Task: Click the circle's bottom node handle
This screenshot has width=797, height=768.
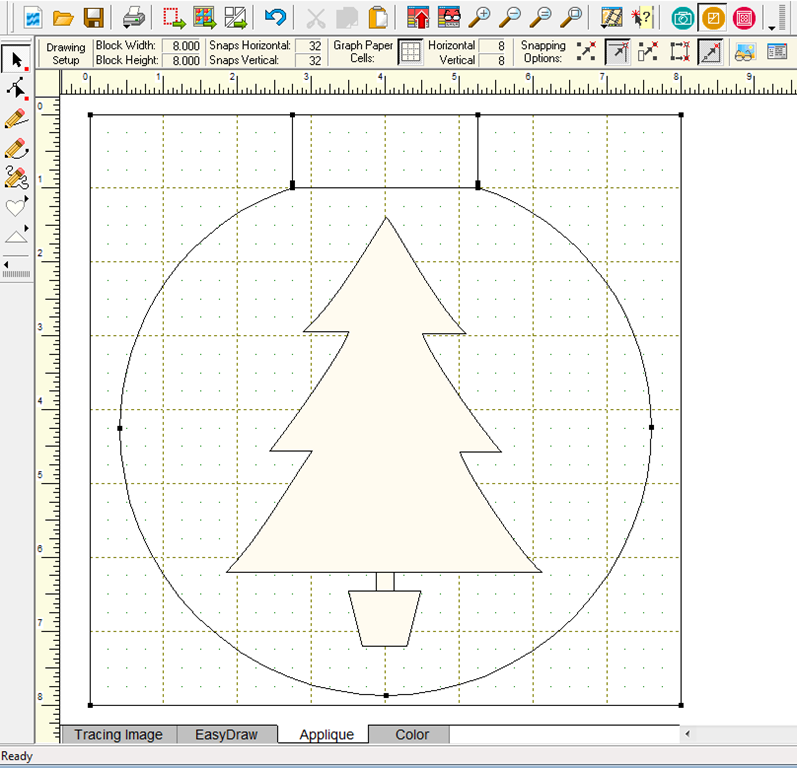Action: (x=386, y=695)
